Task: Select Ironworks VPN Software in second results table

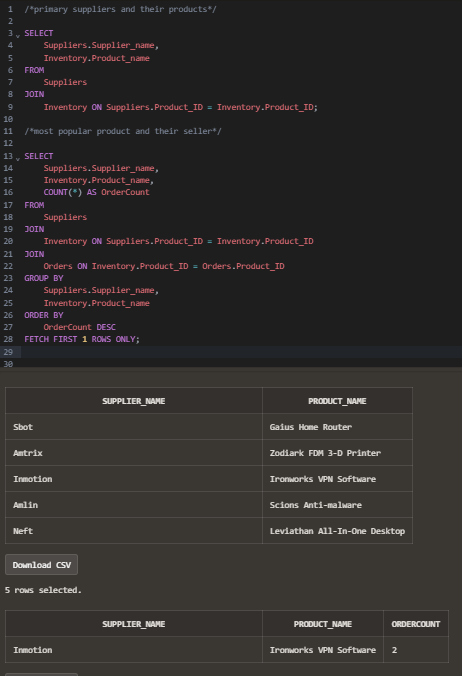Action: pos(323,650)
